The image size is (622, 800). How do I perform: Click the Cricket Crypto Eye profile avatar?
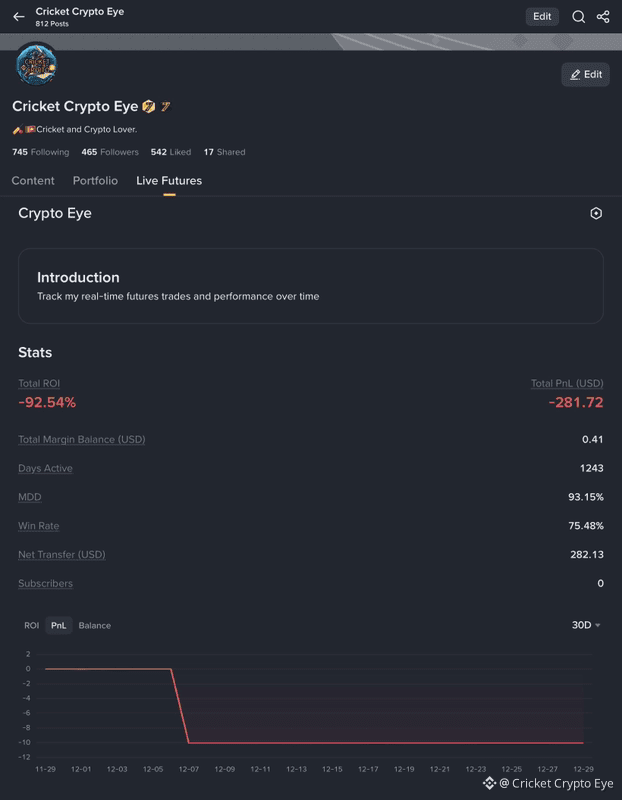click(36, 65)
